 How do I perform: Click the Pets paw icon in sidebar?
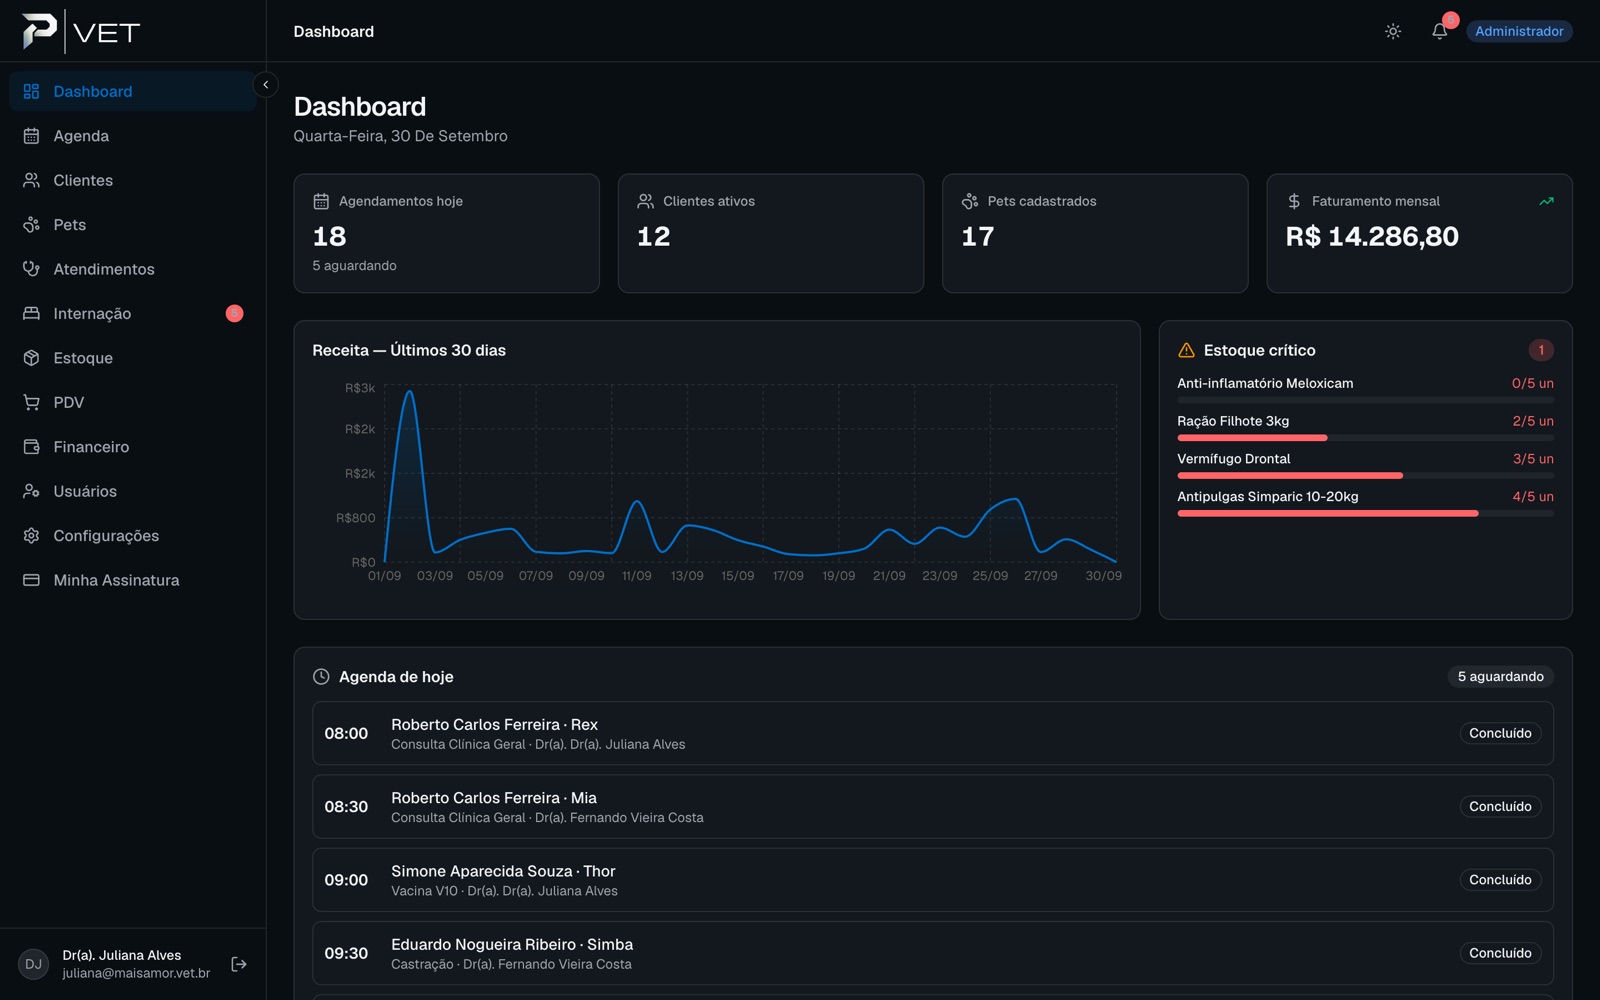tap(31, 225)
